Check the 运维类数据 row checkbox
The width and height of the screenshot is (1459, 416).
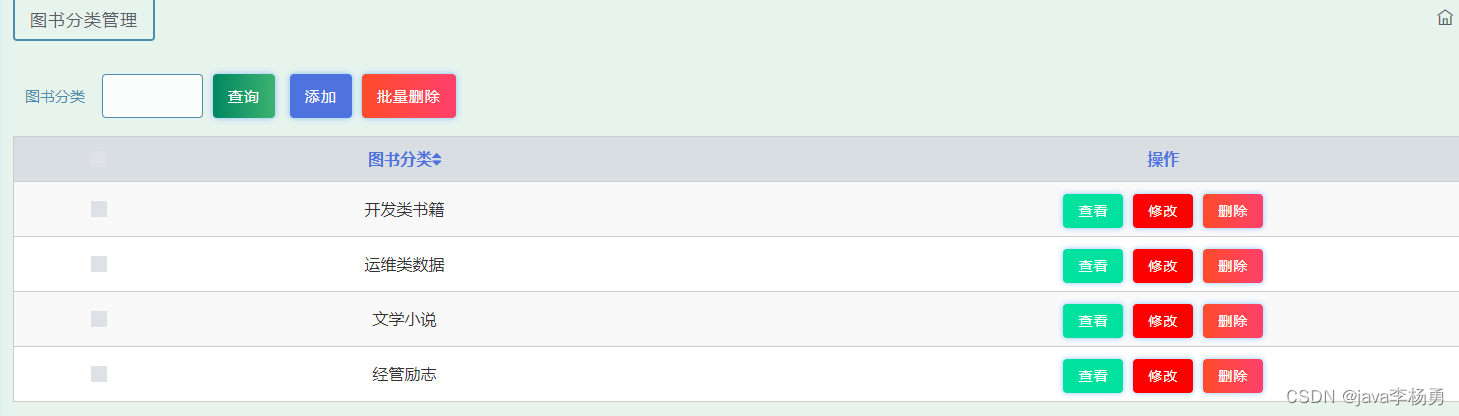(99, 264)
